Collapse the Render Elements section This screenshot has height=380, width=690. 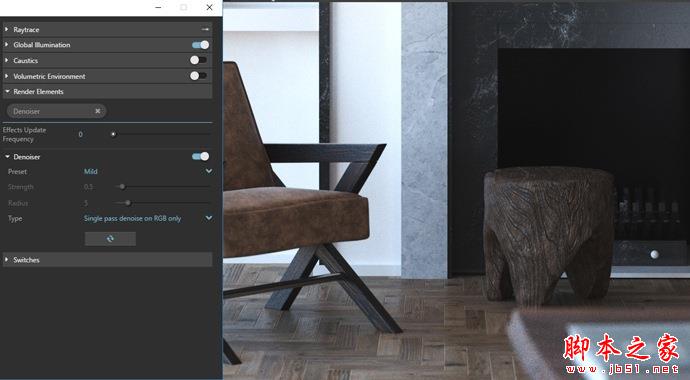click(x=7, y=91)
